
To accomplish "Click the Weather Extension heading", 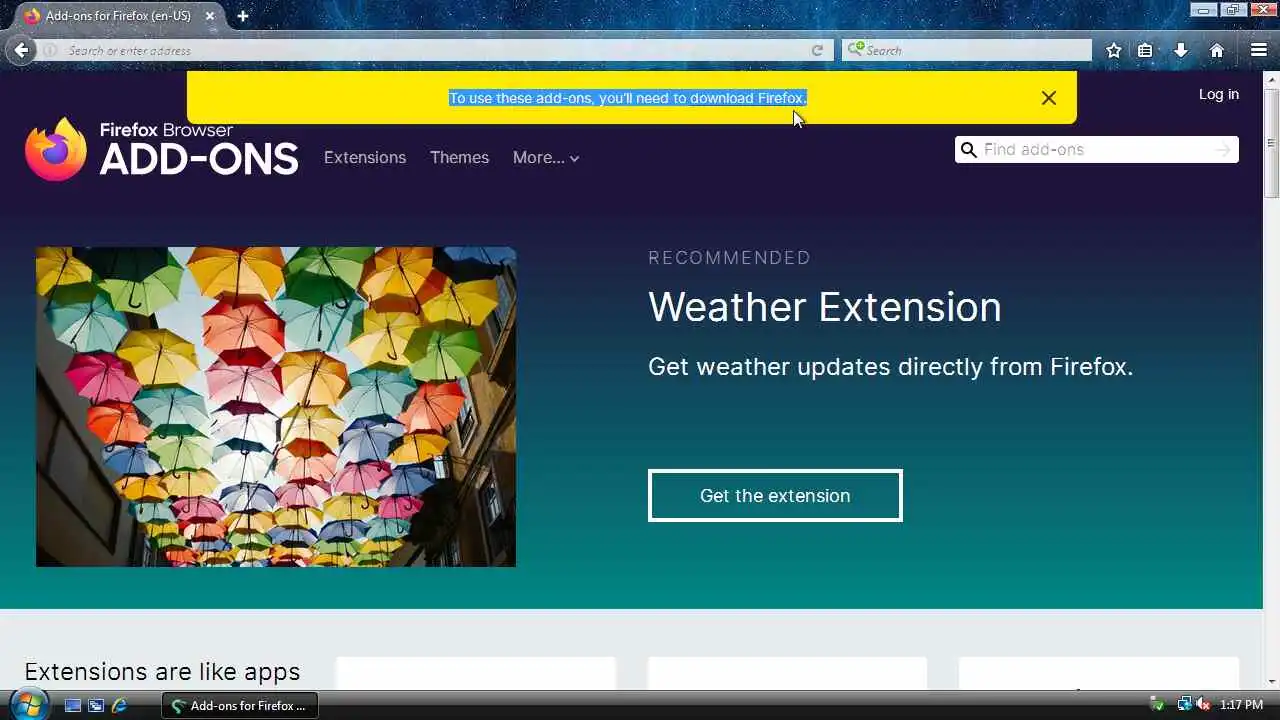I will tap(825, 307).
